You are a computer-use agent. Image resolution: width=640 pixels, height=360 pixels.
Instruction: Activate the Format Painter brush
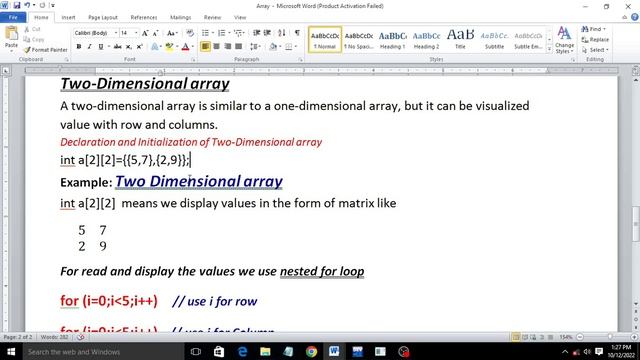[45, 50]
